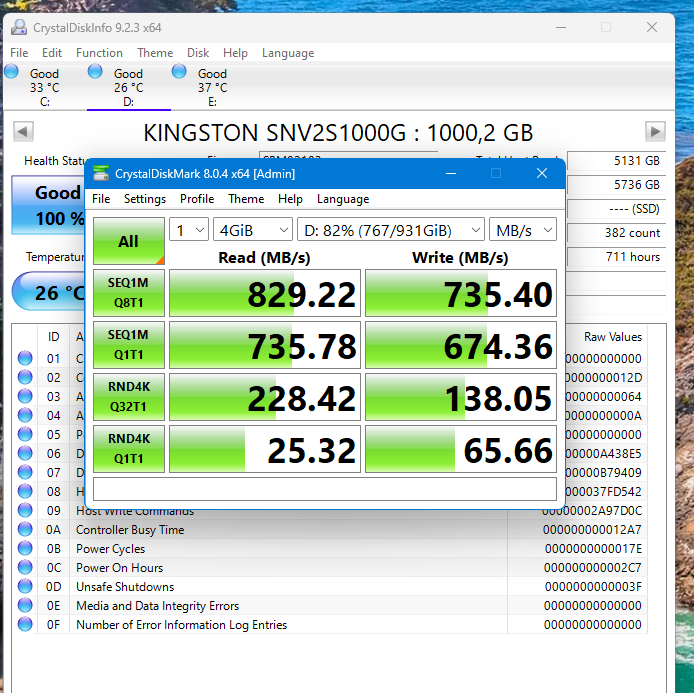
Task: Click the status orb for attribute 03
Action: [25, 396]
